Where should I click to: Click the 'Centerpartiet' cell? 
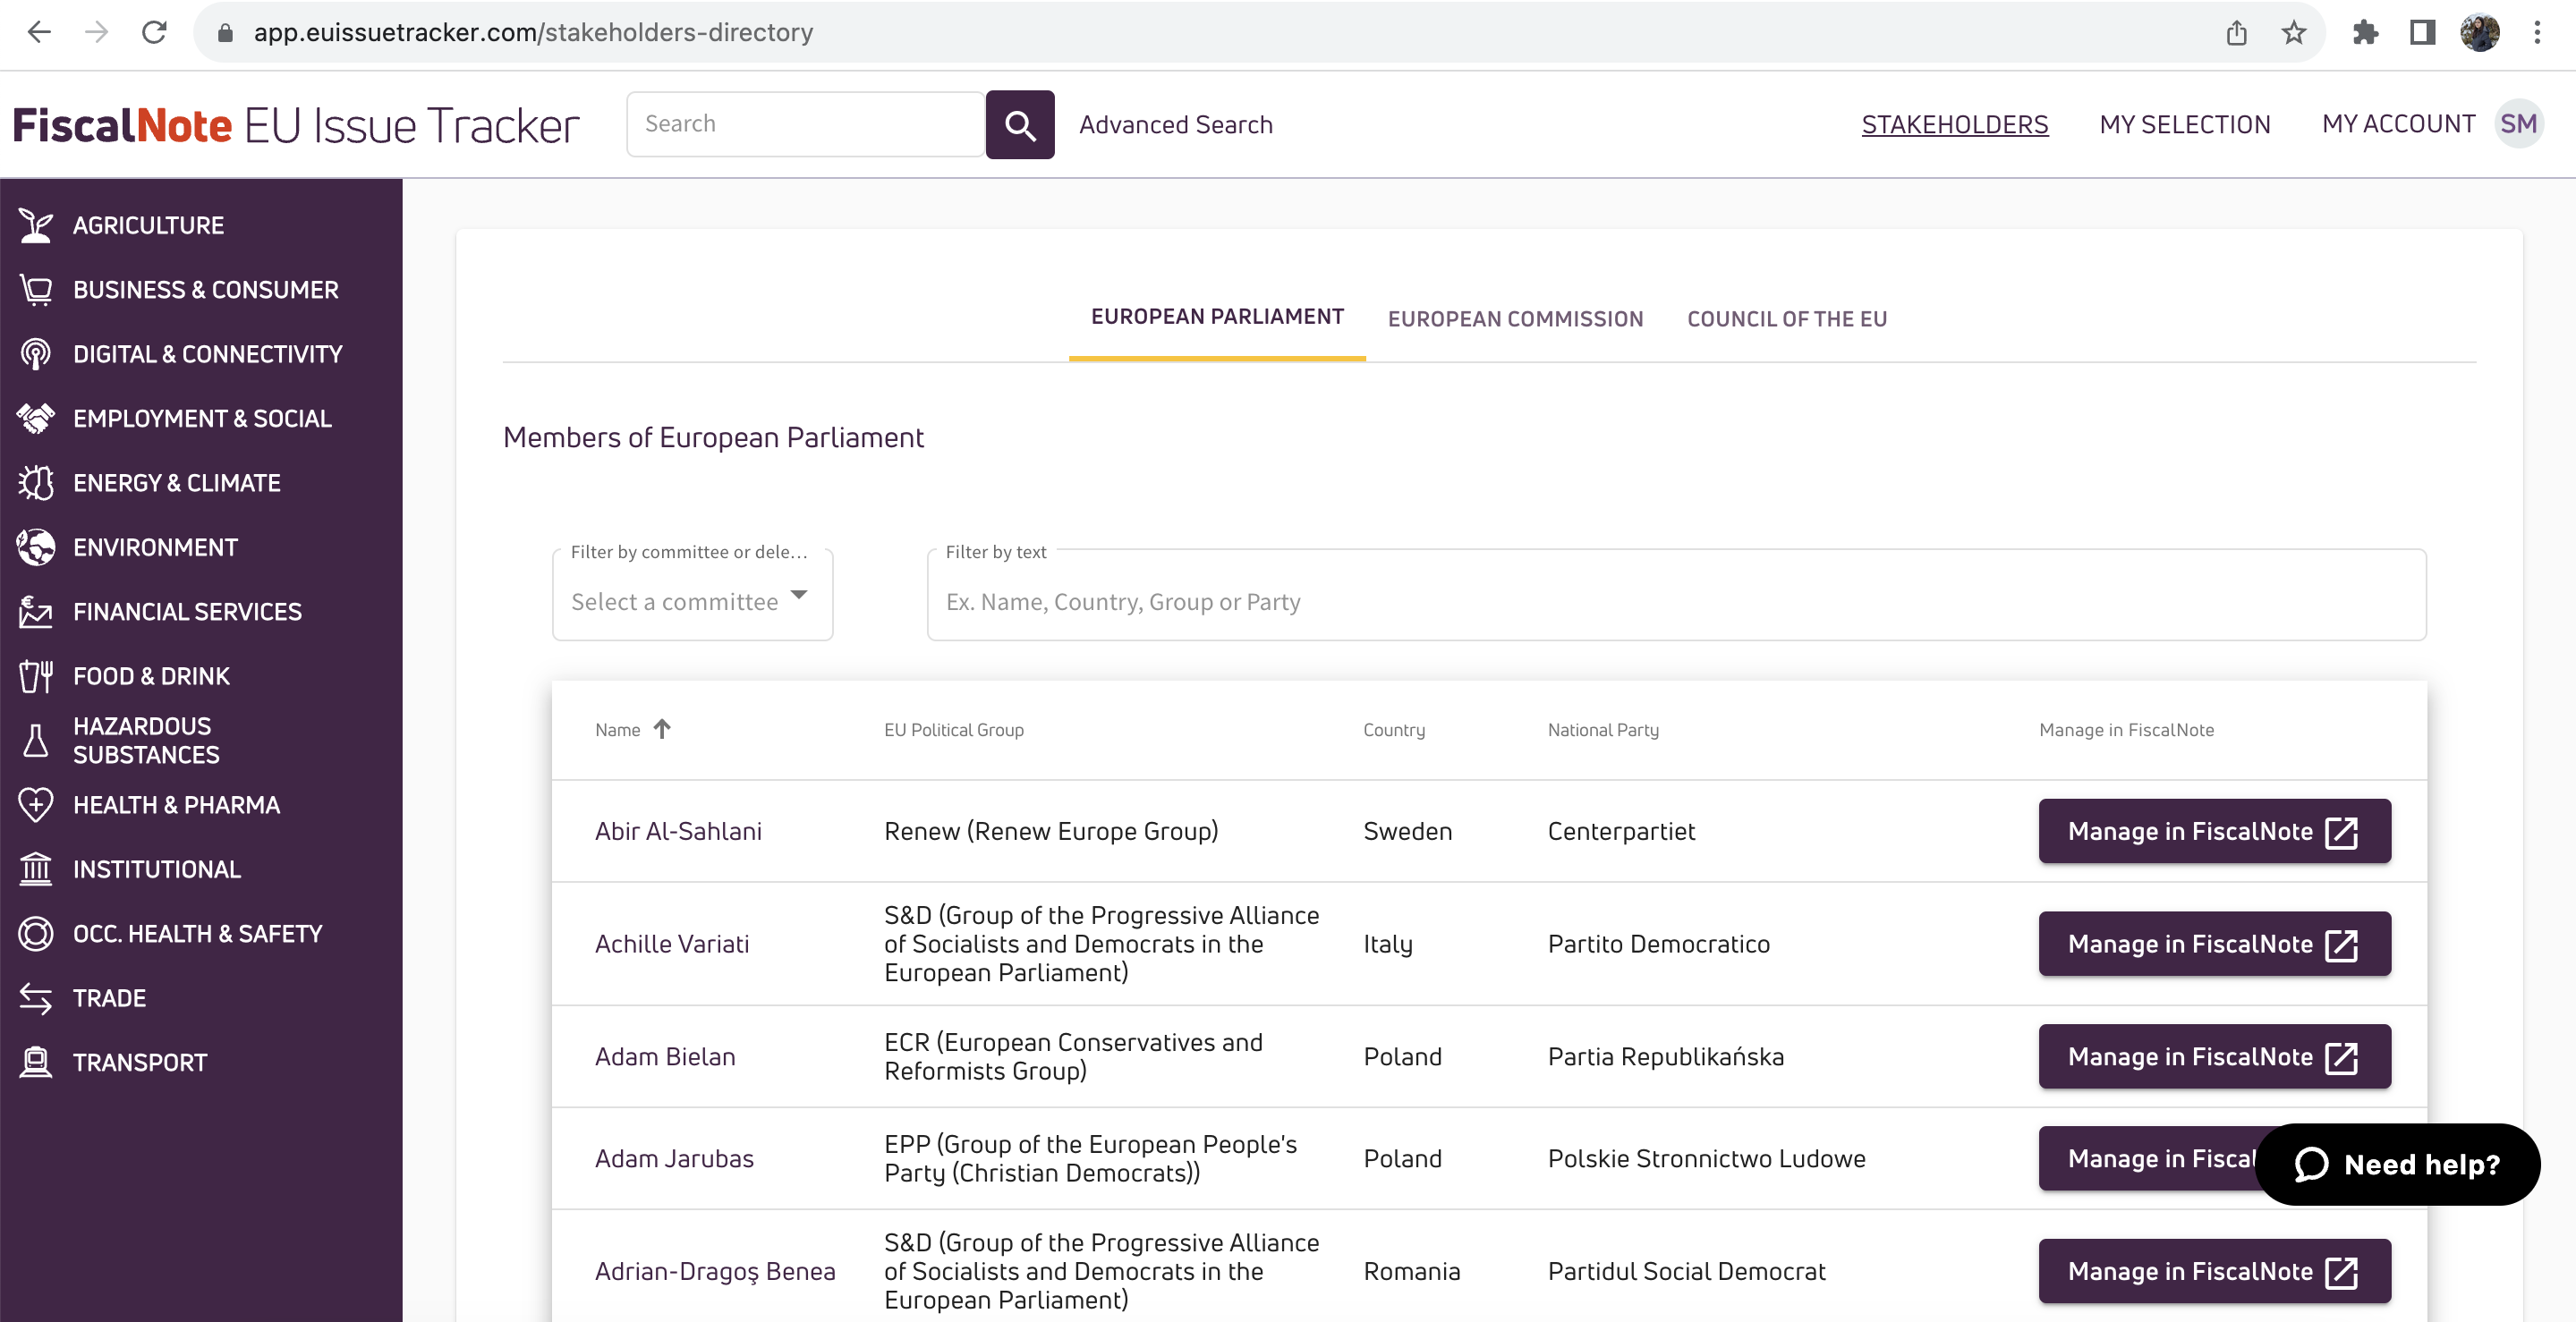point(1621,831)
